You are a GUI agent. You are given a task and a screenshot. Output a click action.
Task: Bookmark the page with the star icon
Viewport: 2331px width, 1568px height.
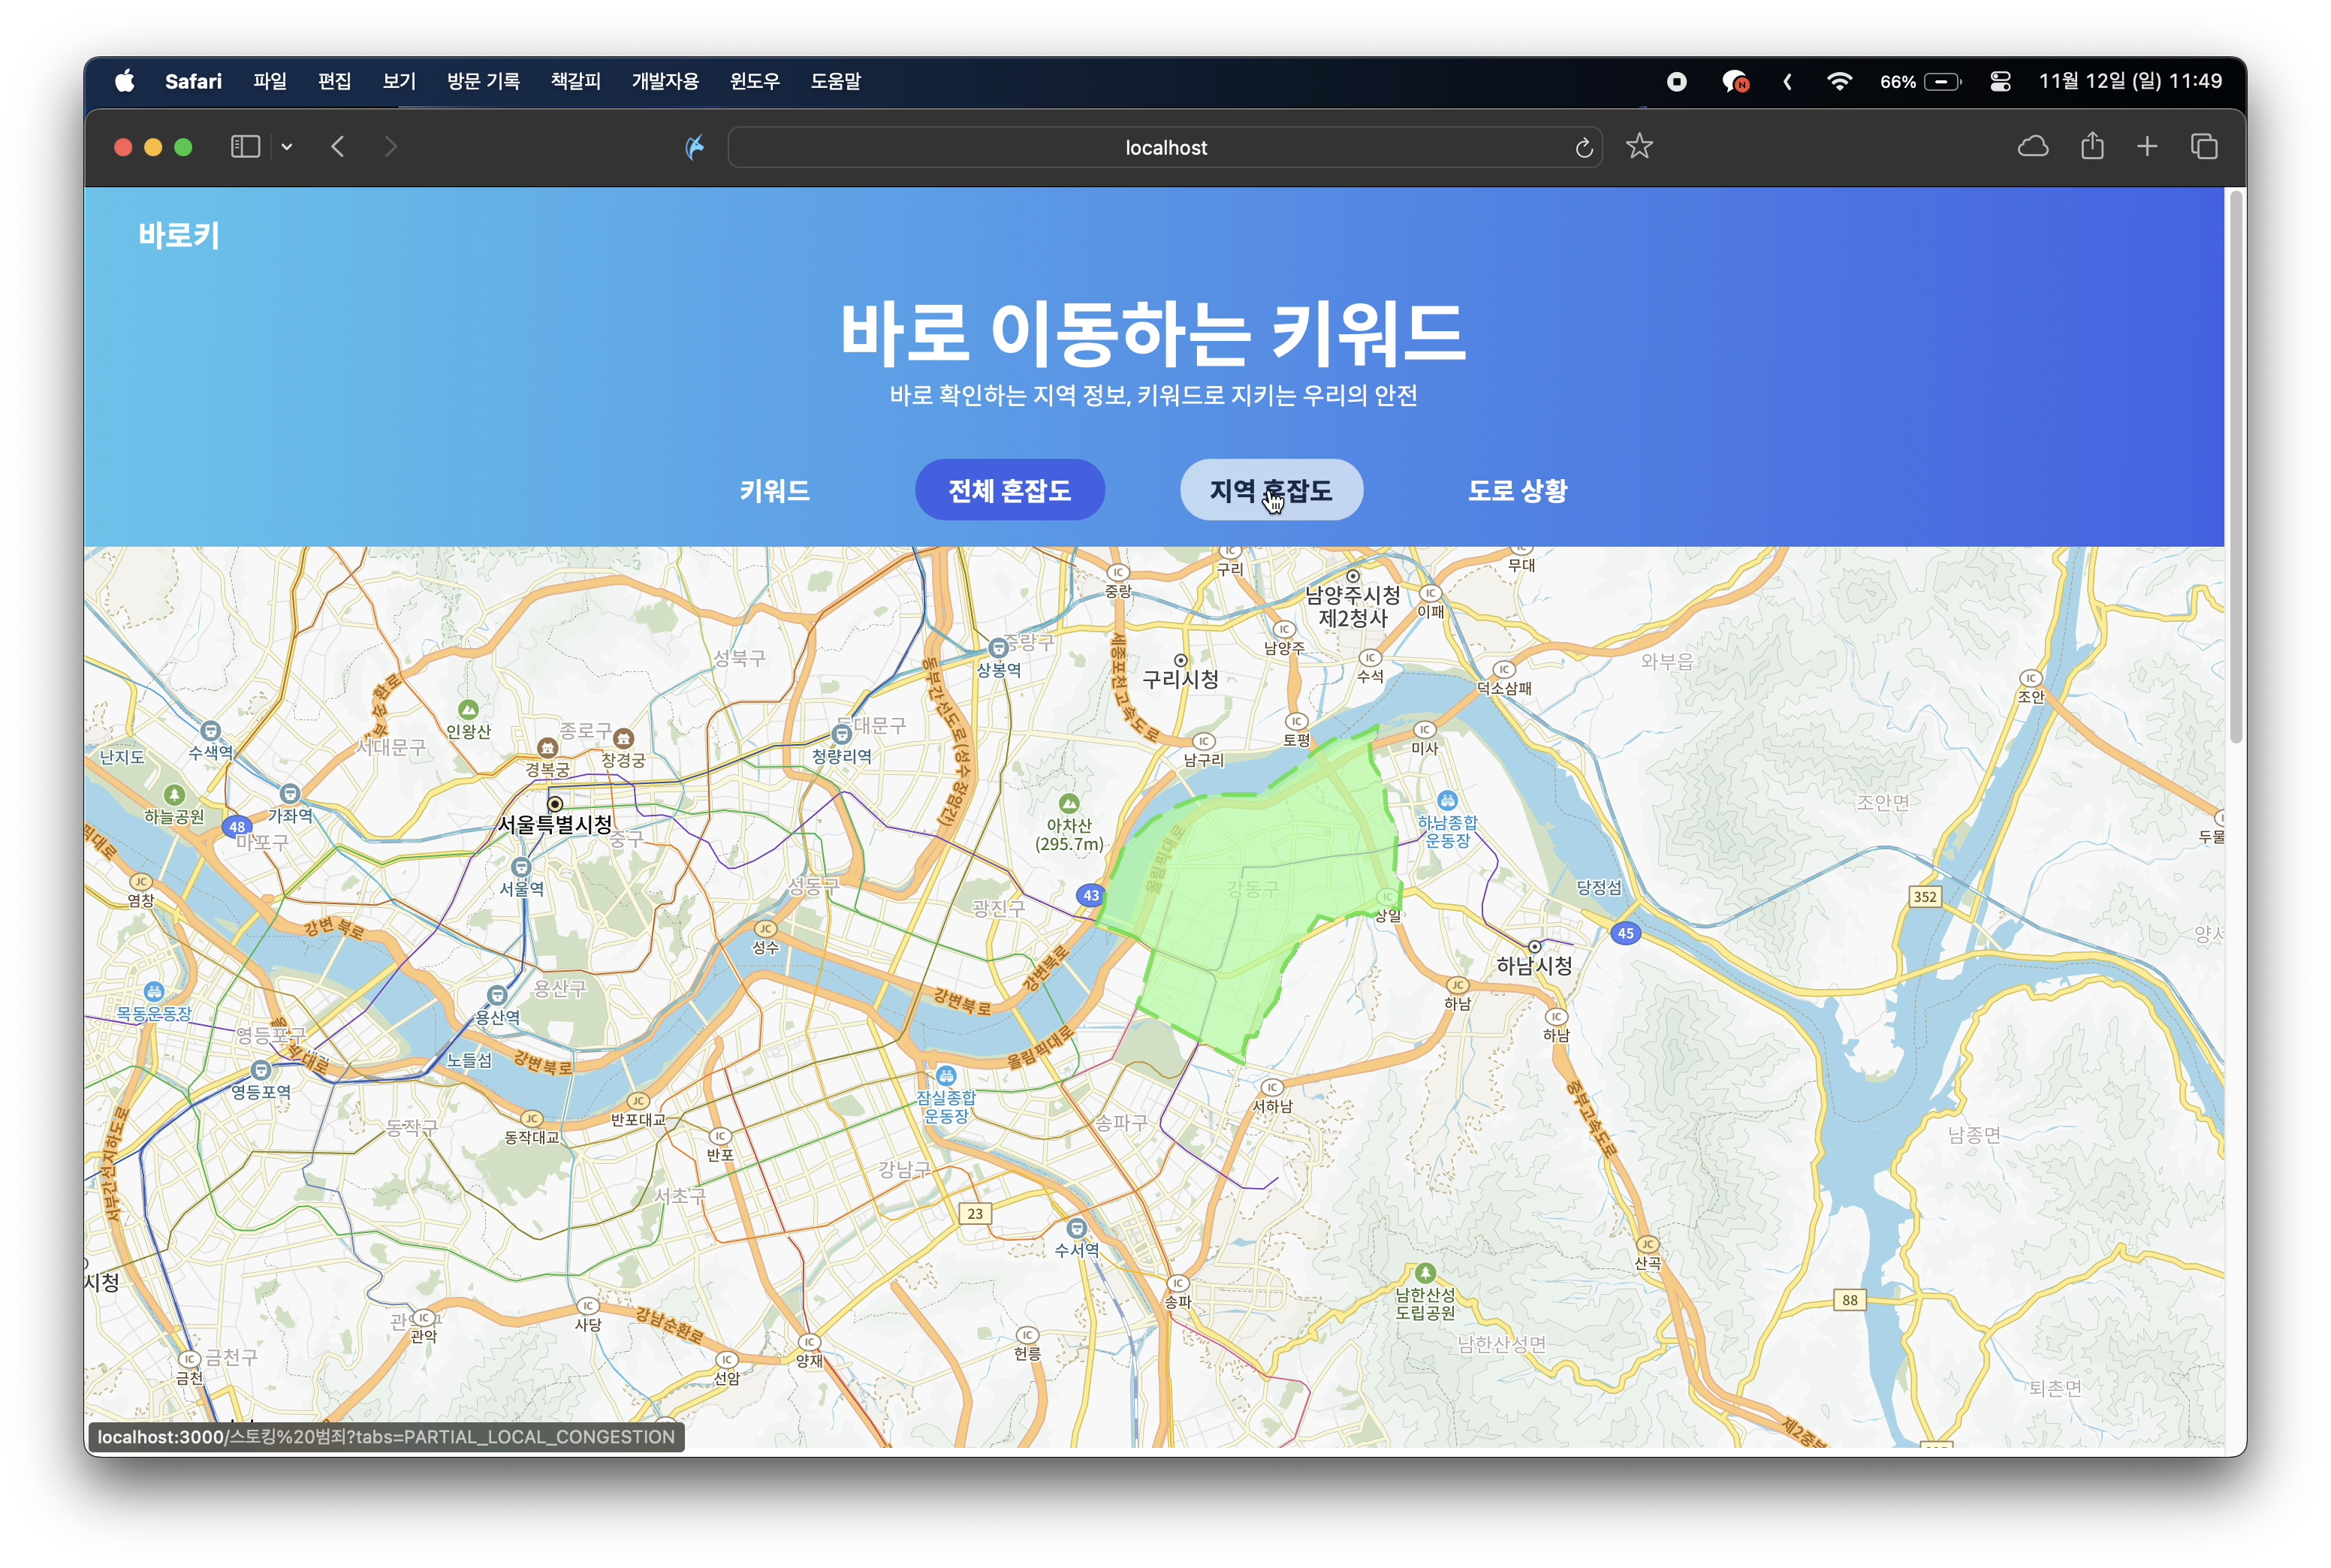pos(1639,147)
